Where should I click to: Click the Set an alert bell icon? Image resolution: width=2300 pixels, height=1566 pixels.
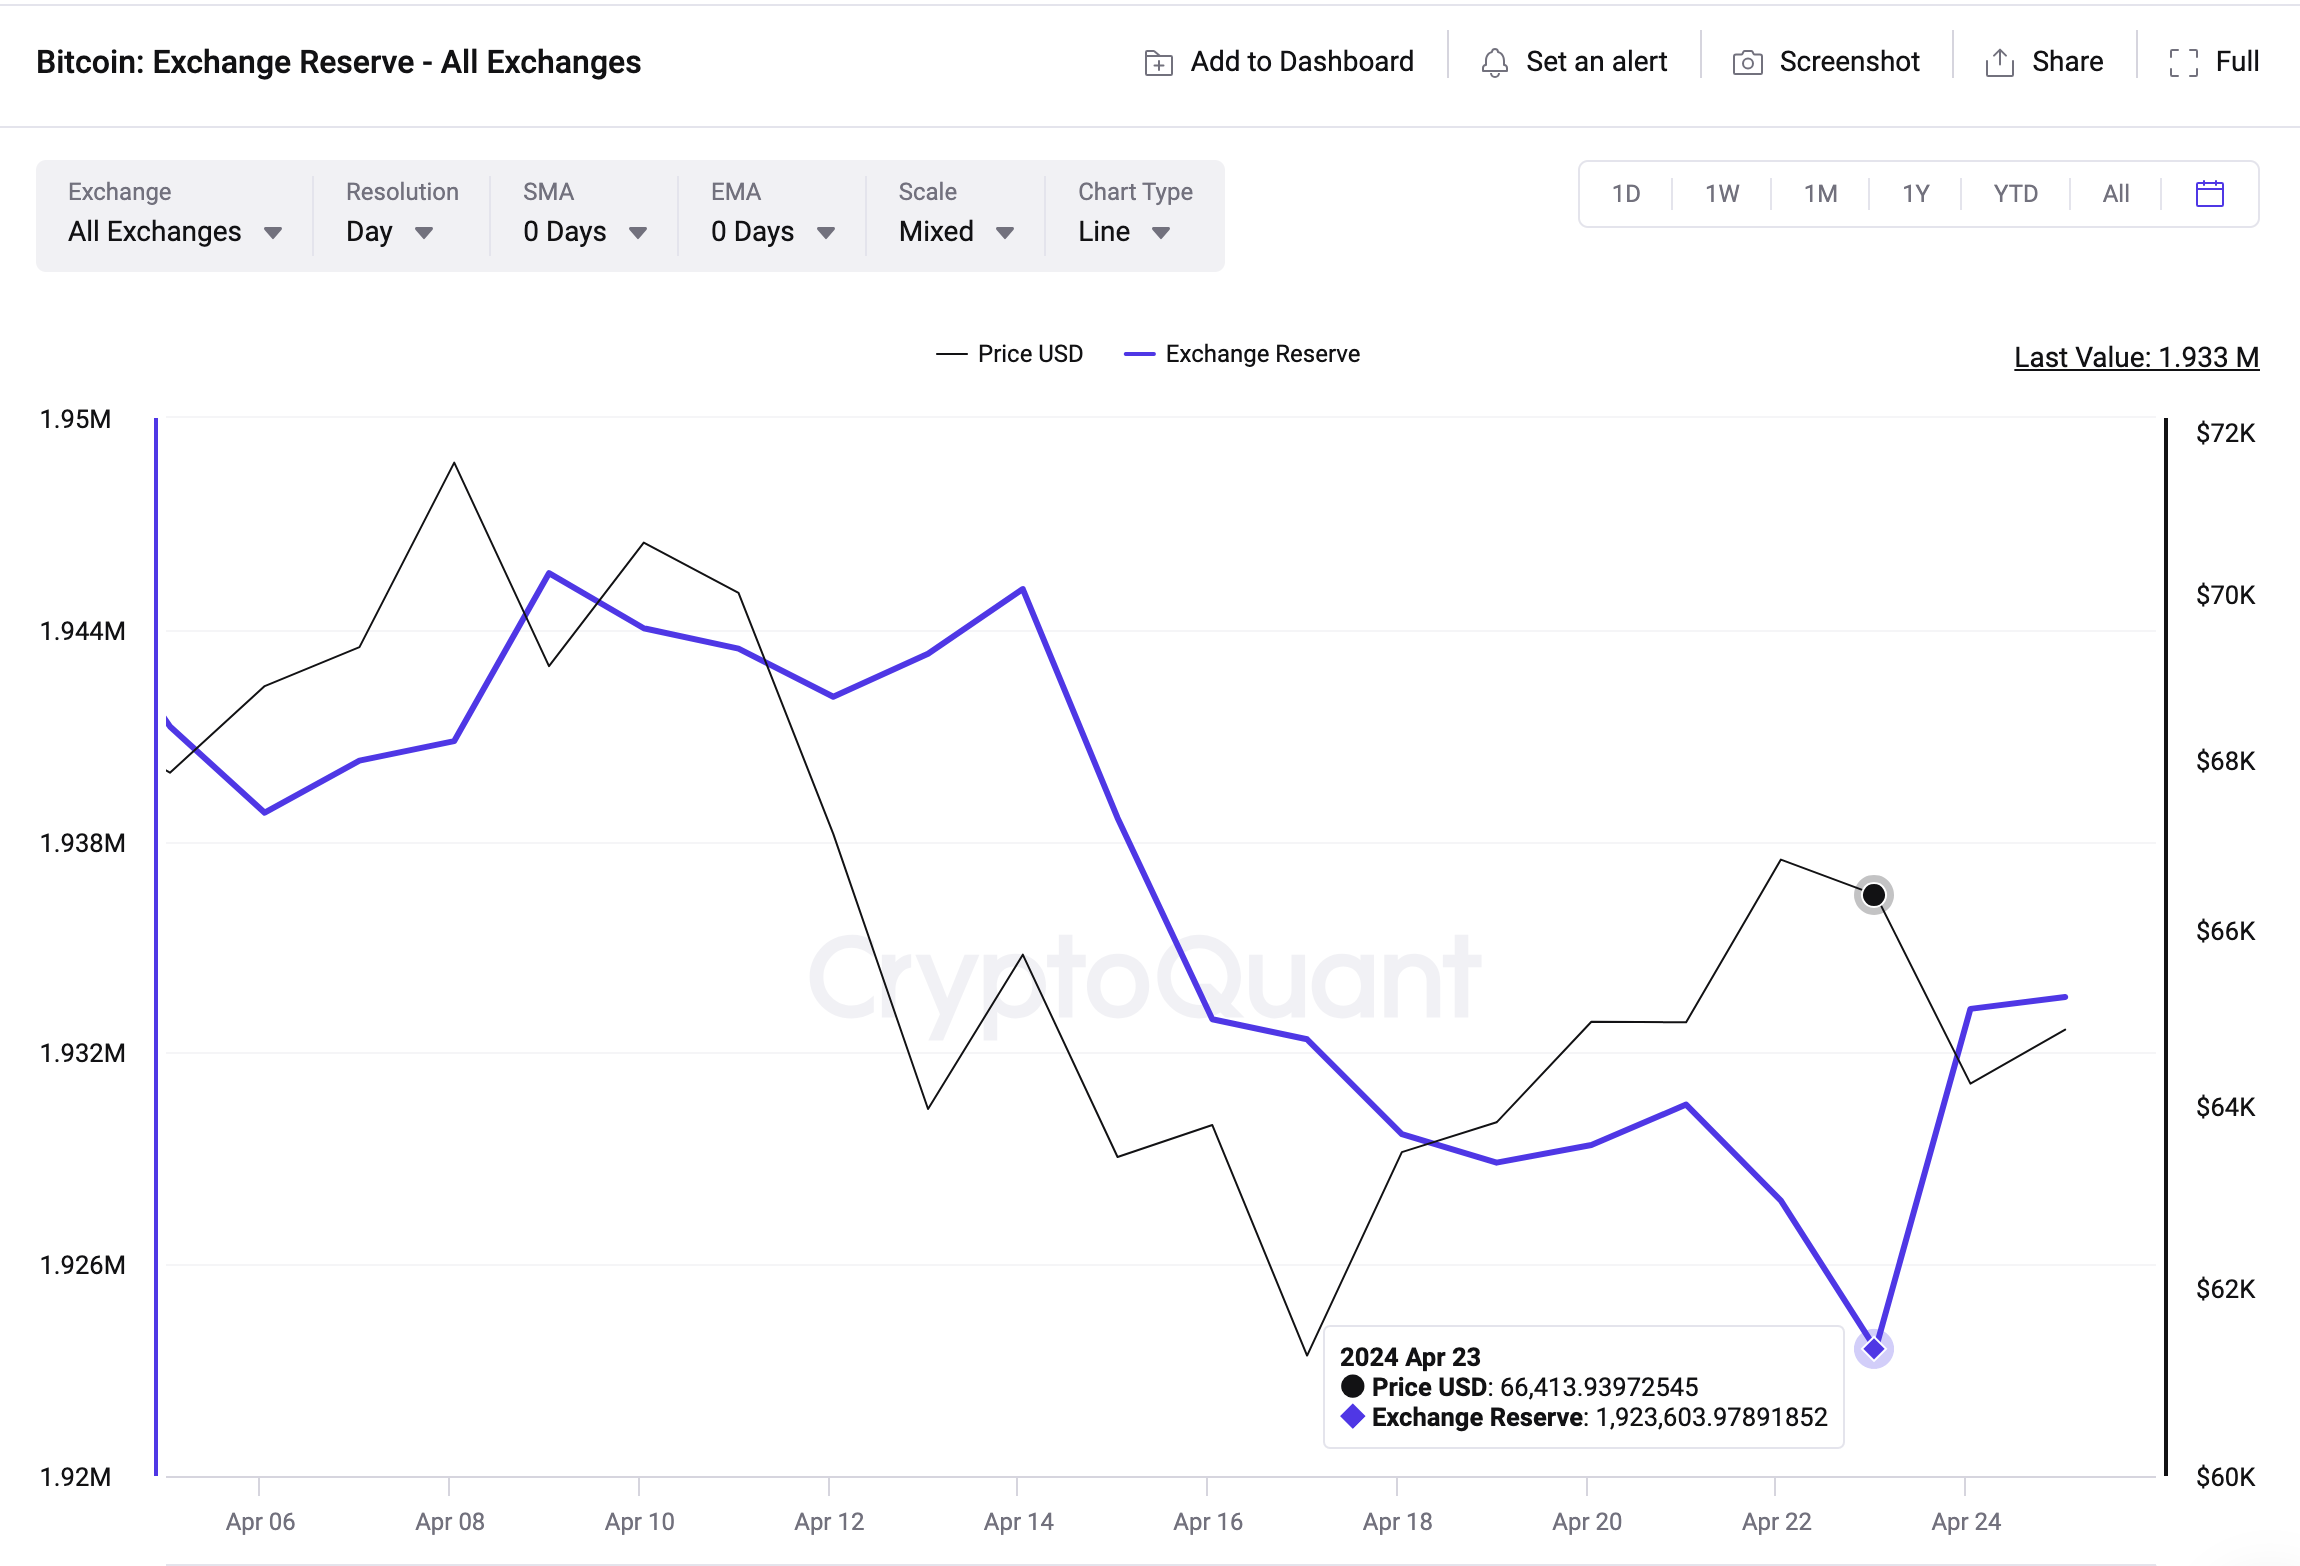tap(1494, 61)
